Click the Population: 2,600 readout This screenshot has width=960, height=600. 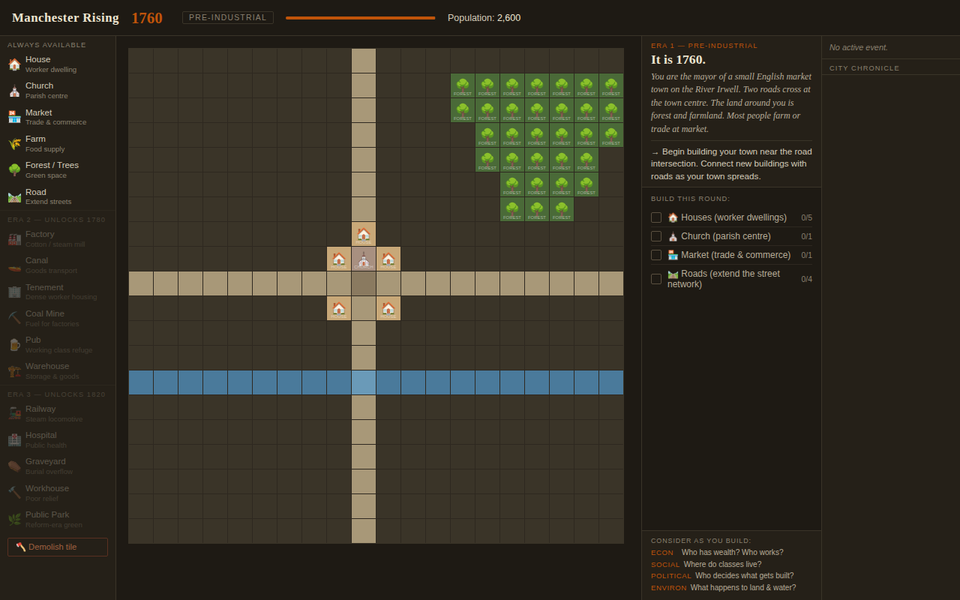(484, 18)
